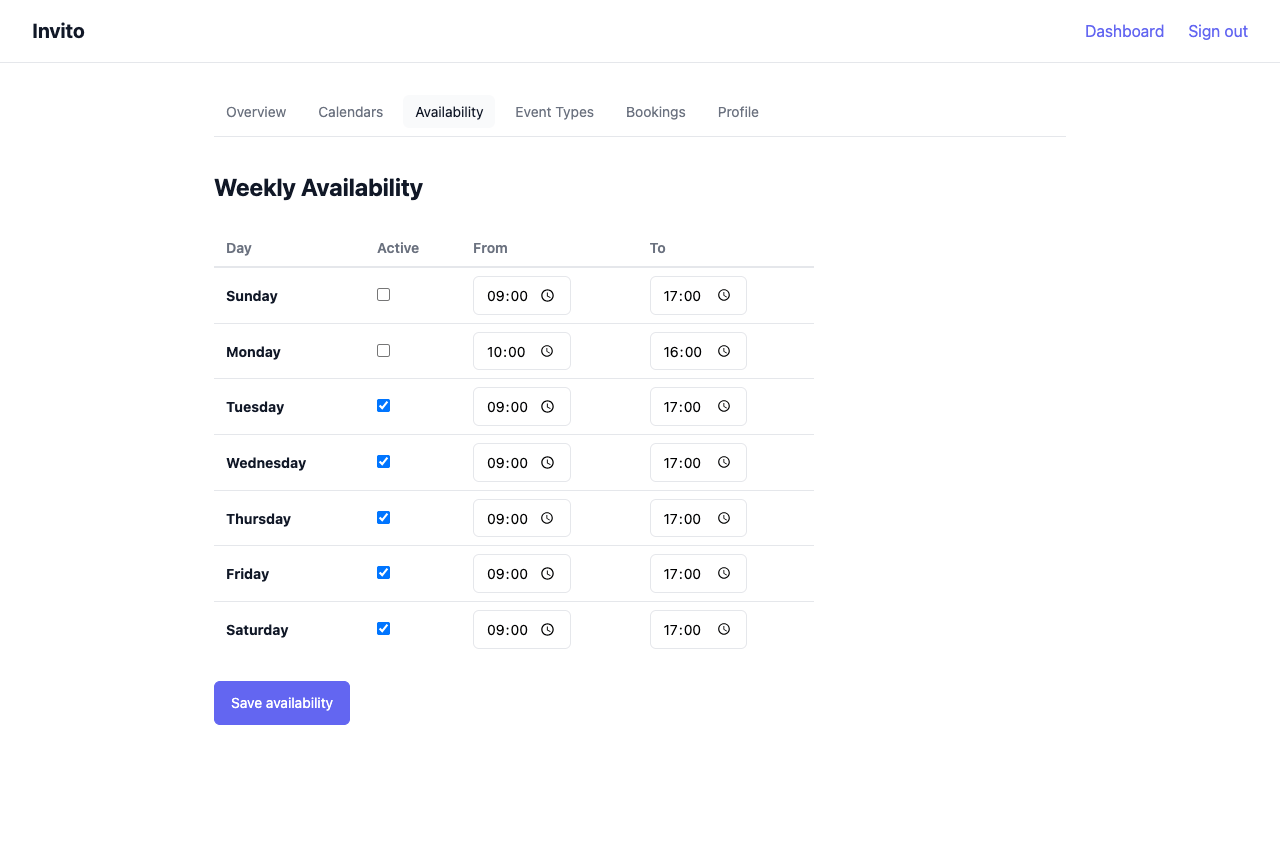The height and width of the screenshot is (860, 1280).
Task: Go to the Event Types tab
Action: (x=554, y=112)
